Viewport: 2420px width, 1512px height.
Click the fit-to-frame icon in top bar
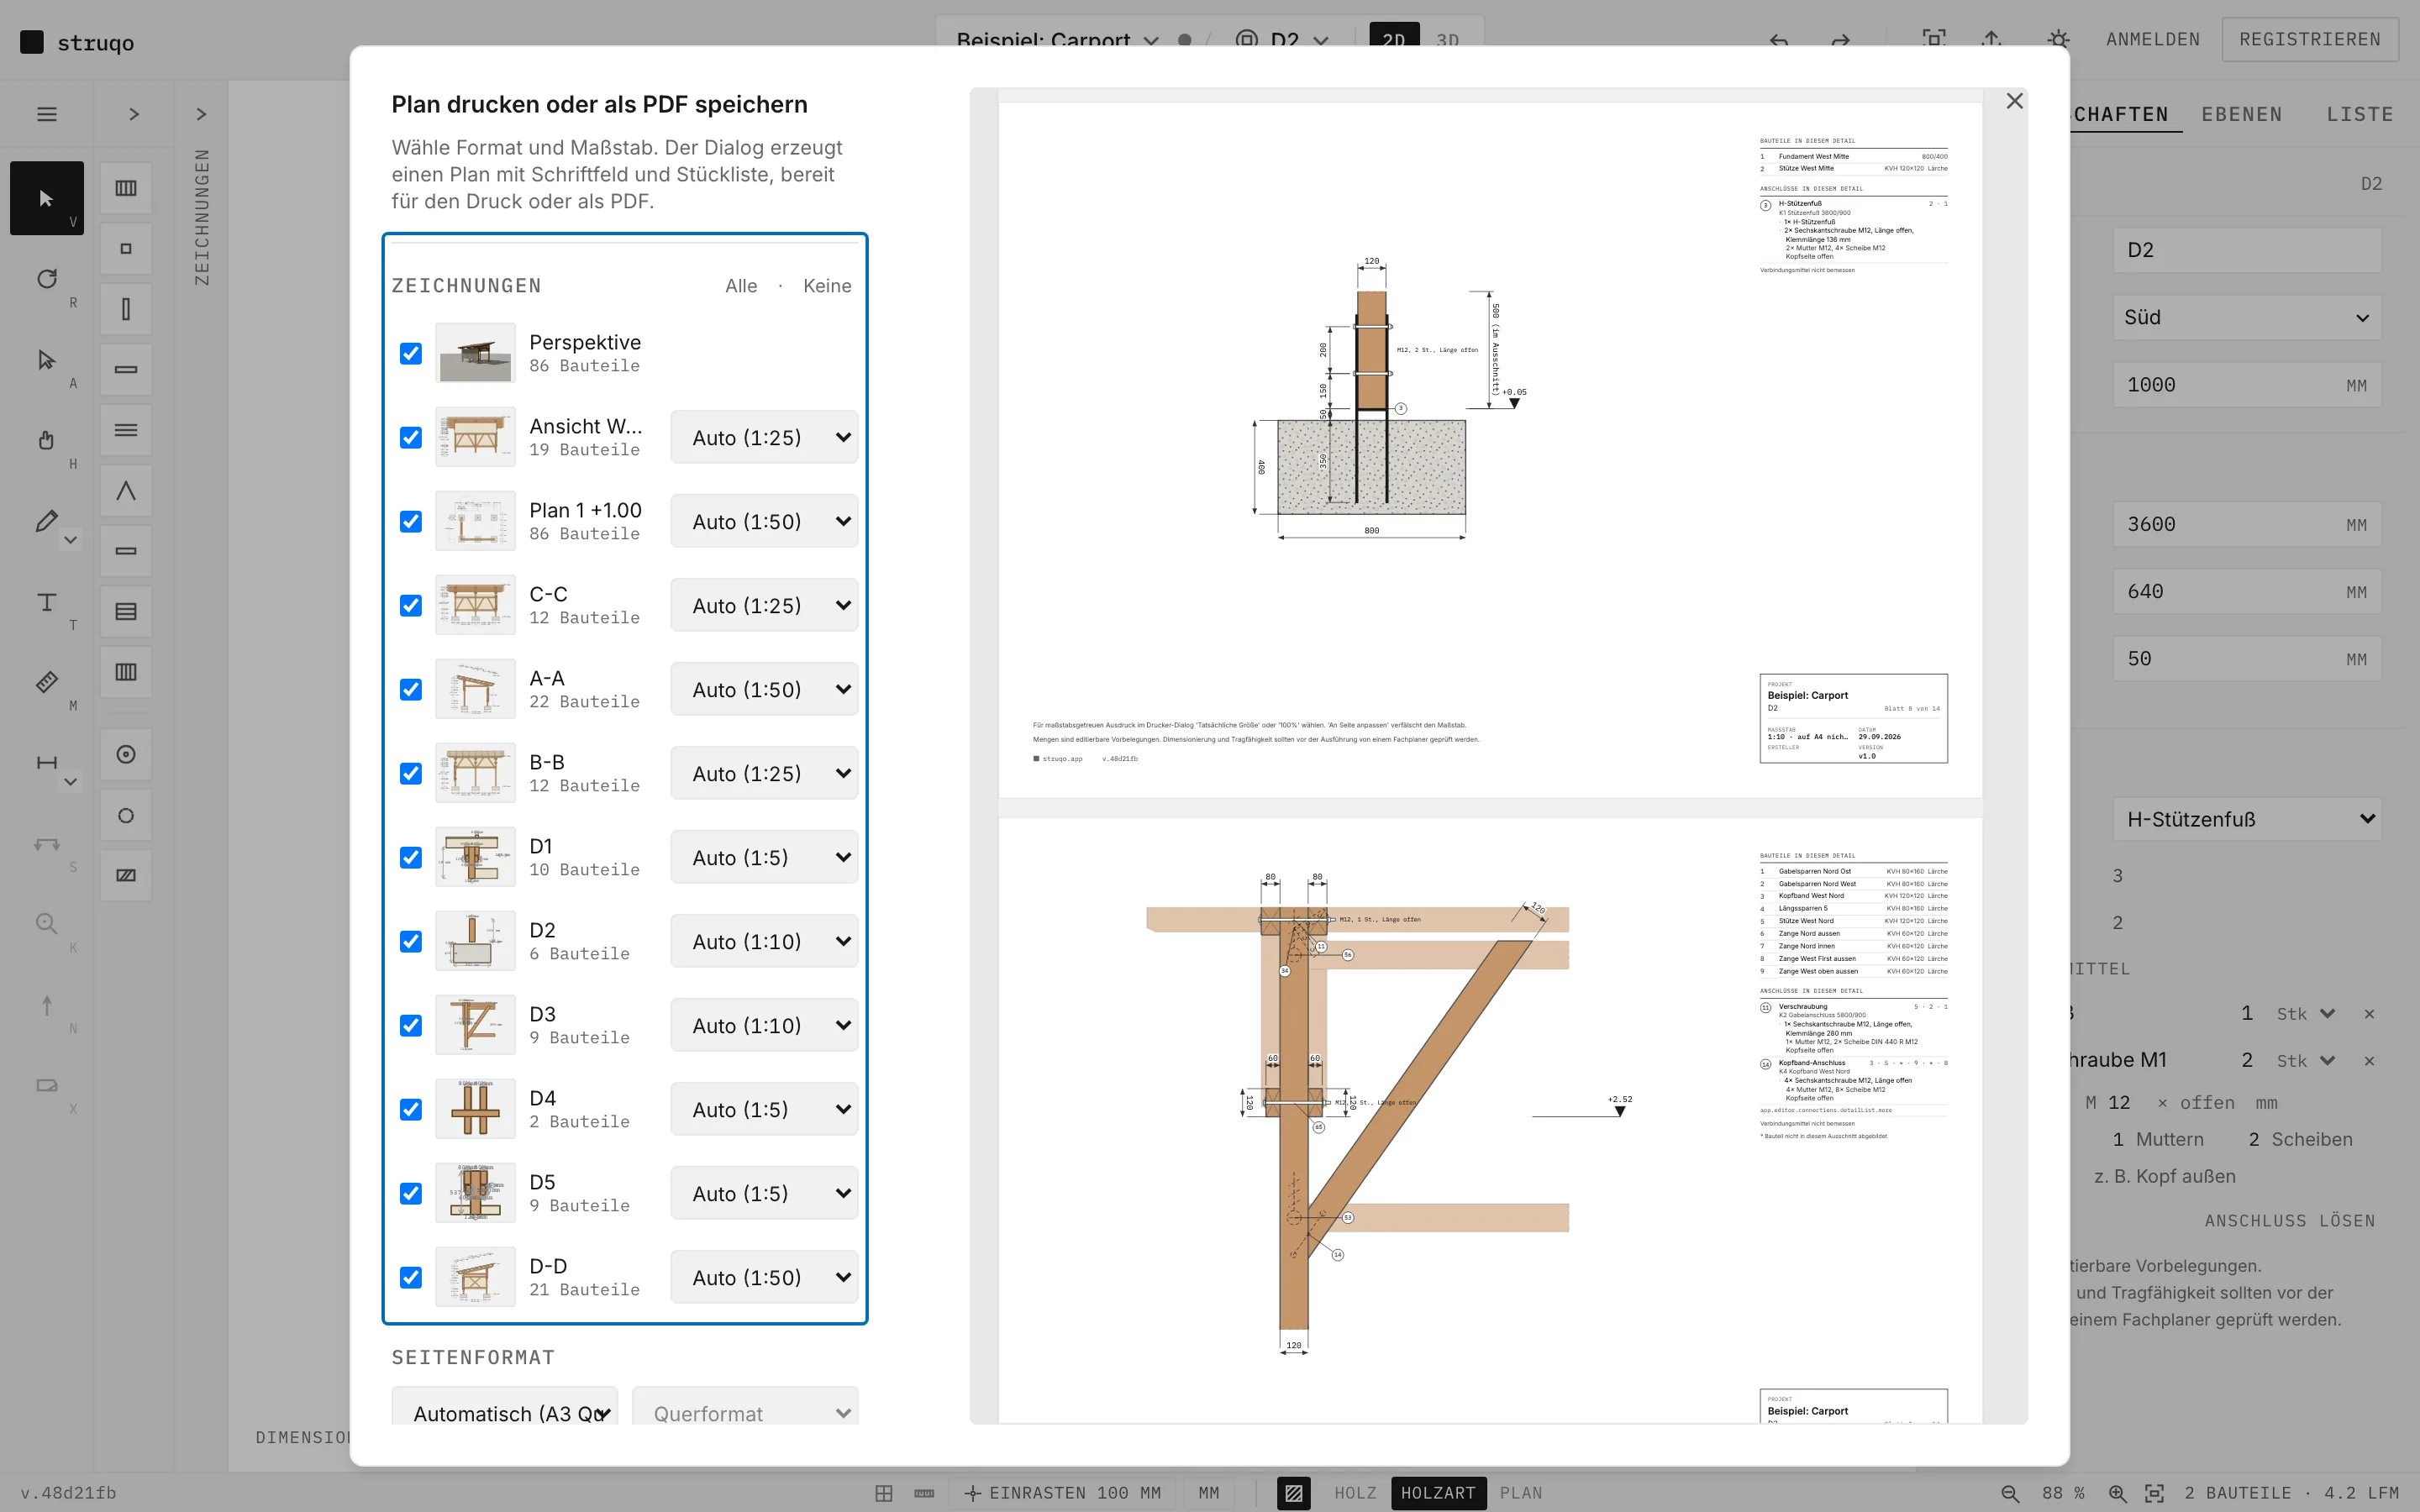coord(1934,39)
